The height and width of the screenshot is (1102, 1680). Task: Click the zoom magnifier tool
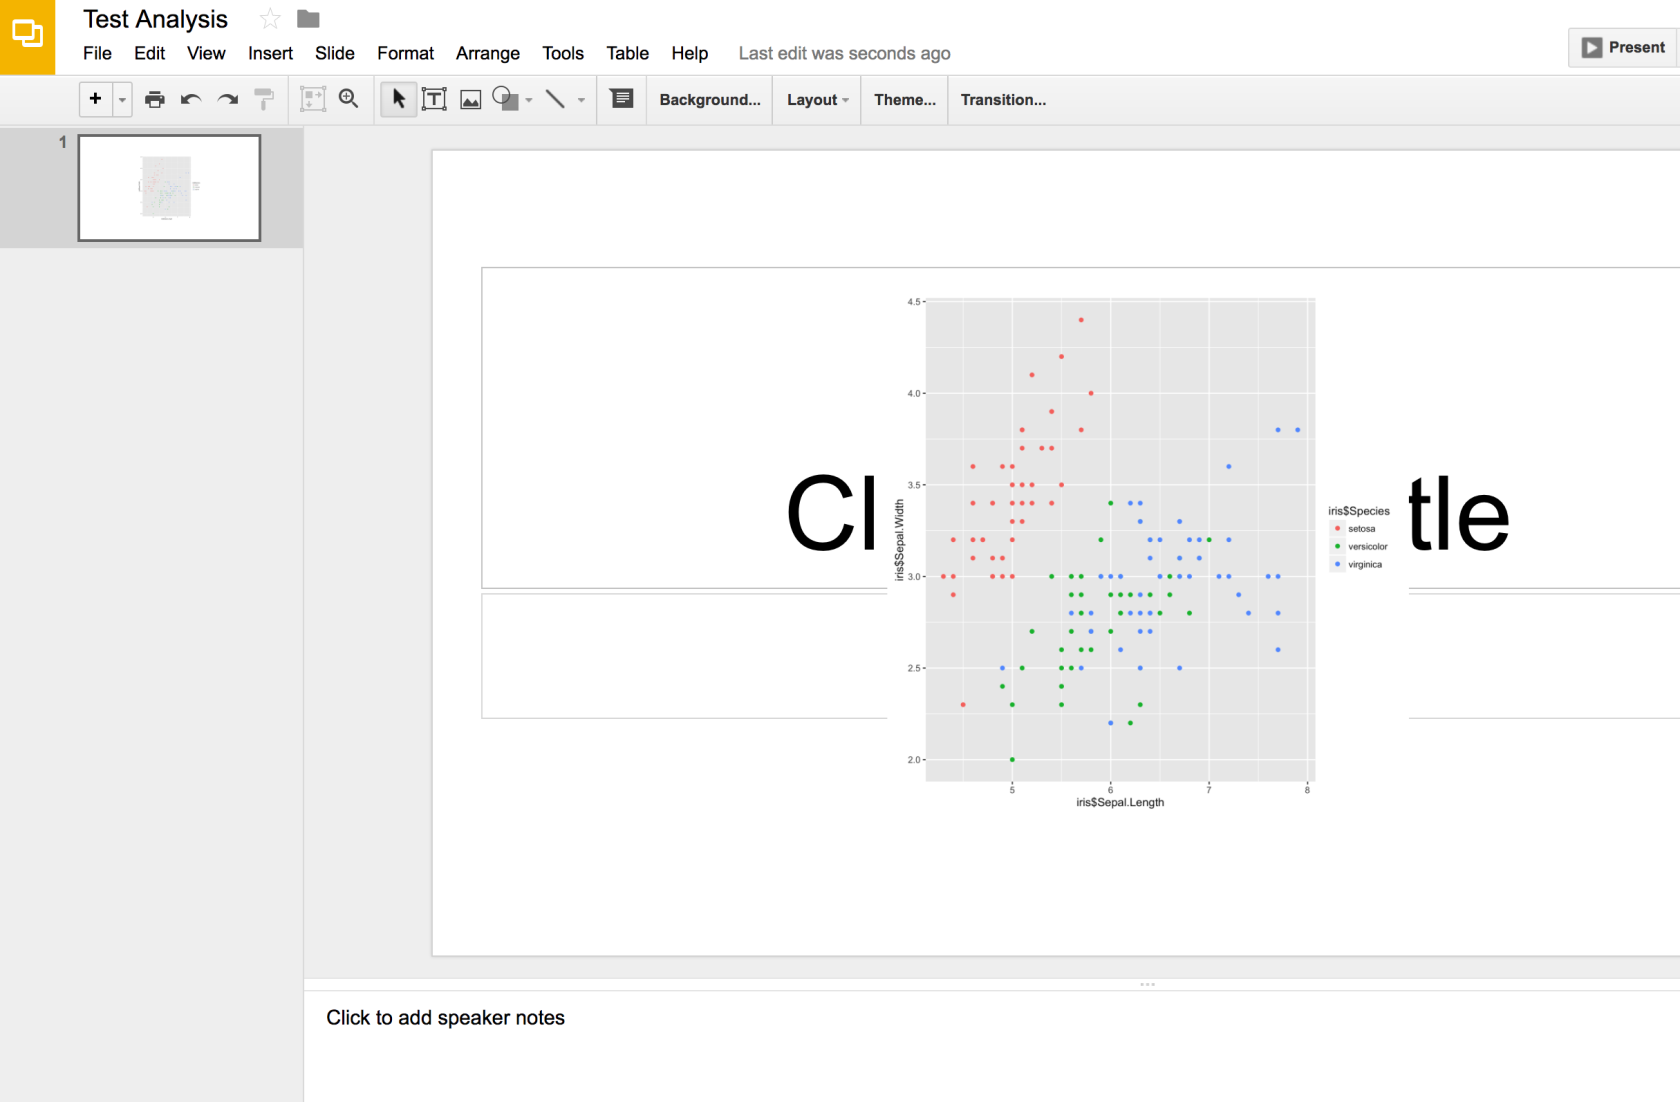349,99
